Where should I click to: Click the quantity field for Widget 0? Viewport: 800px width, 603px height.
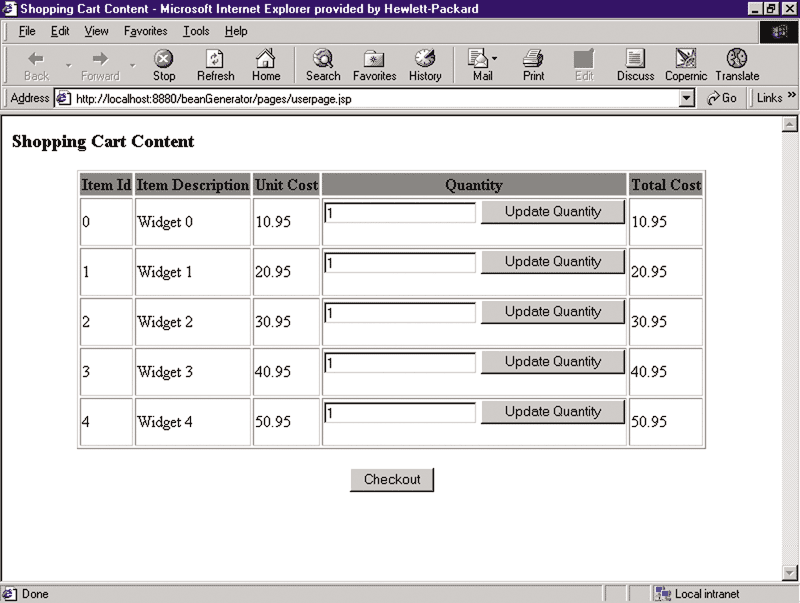click(x=400, y=213)
